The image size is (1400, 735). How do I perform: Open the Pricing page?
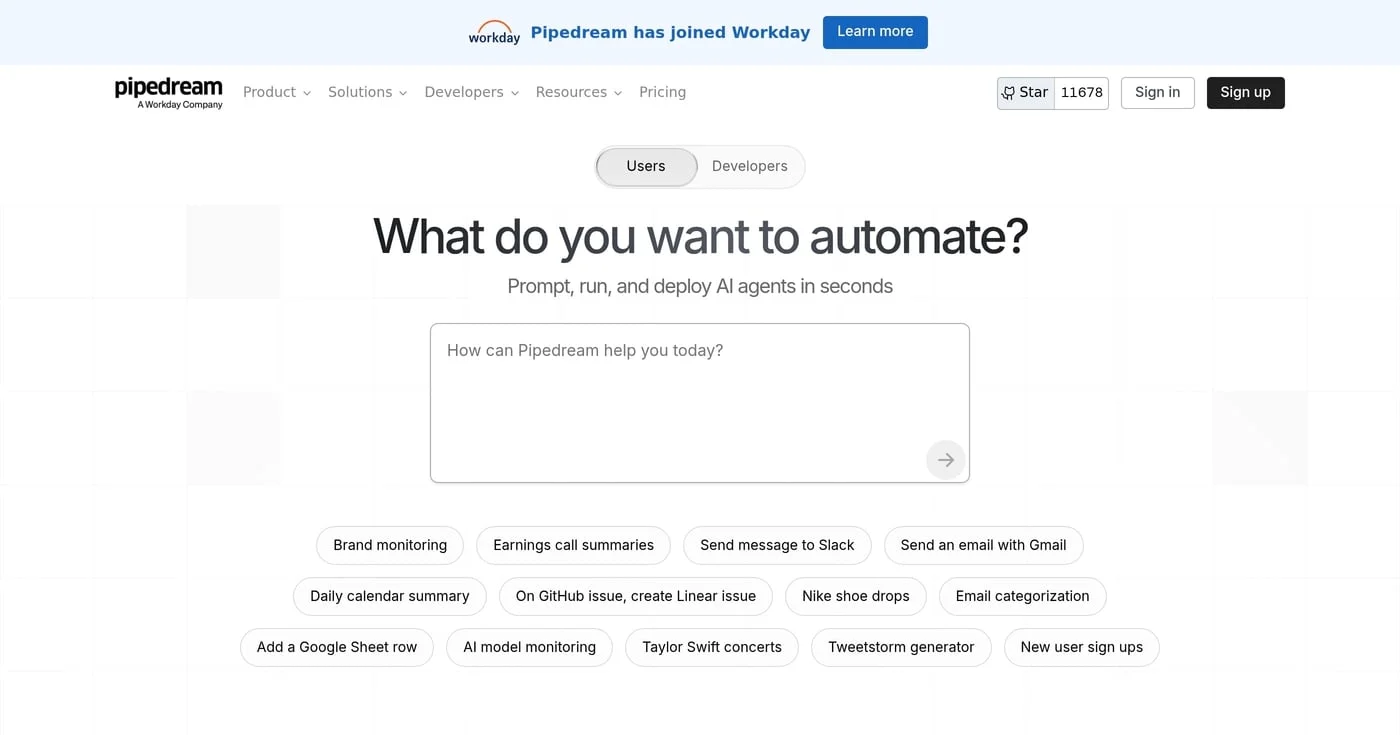click(x=662, y=92)
